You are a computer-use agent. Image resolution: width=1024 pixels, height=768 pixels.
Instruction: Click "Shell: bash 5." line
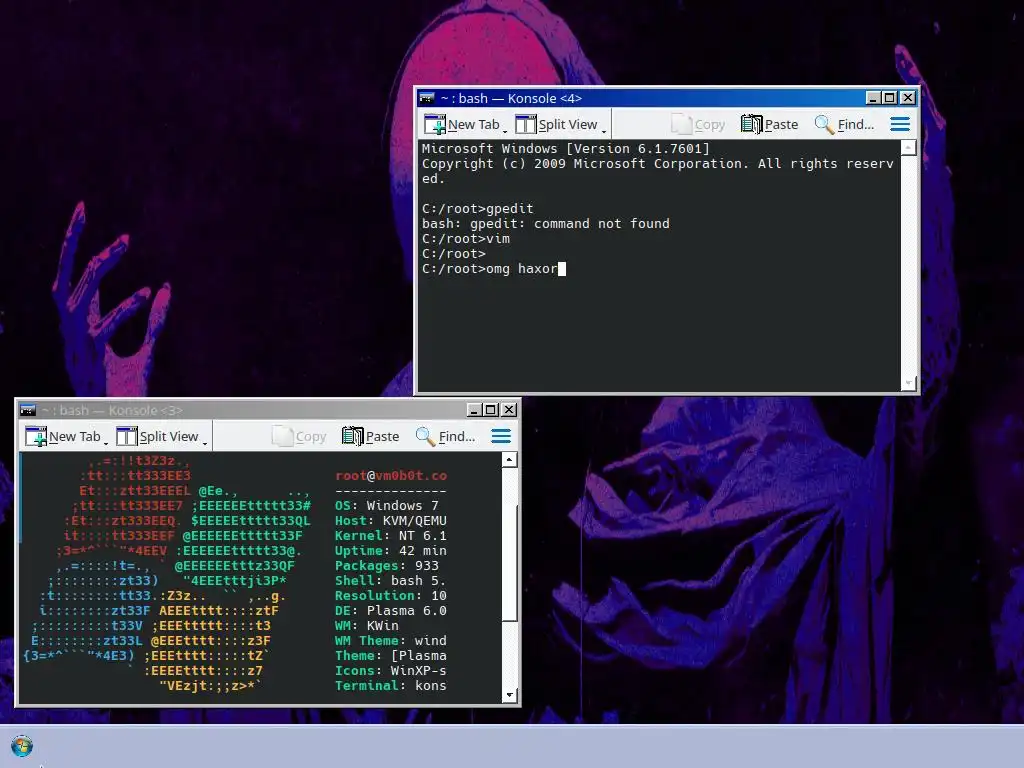pyautogui.click(x=391, y=581)
